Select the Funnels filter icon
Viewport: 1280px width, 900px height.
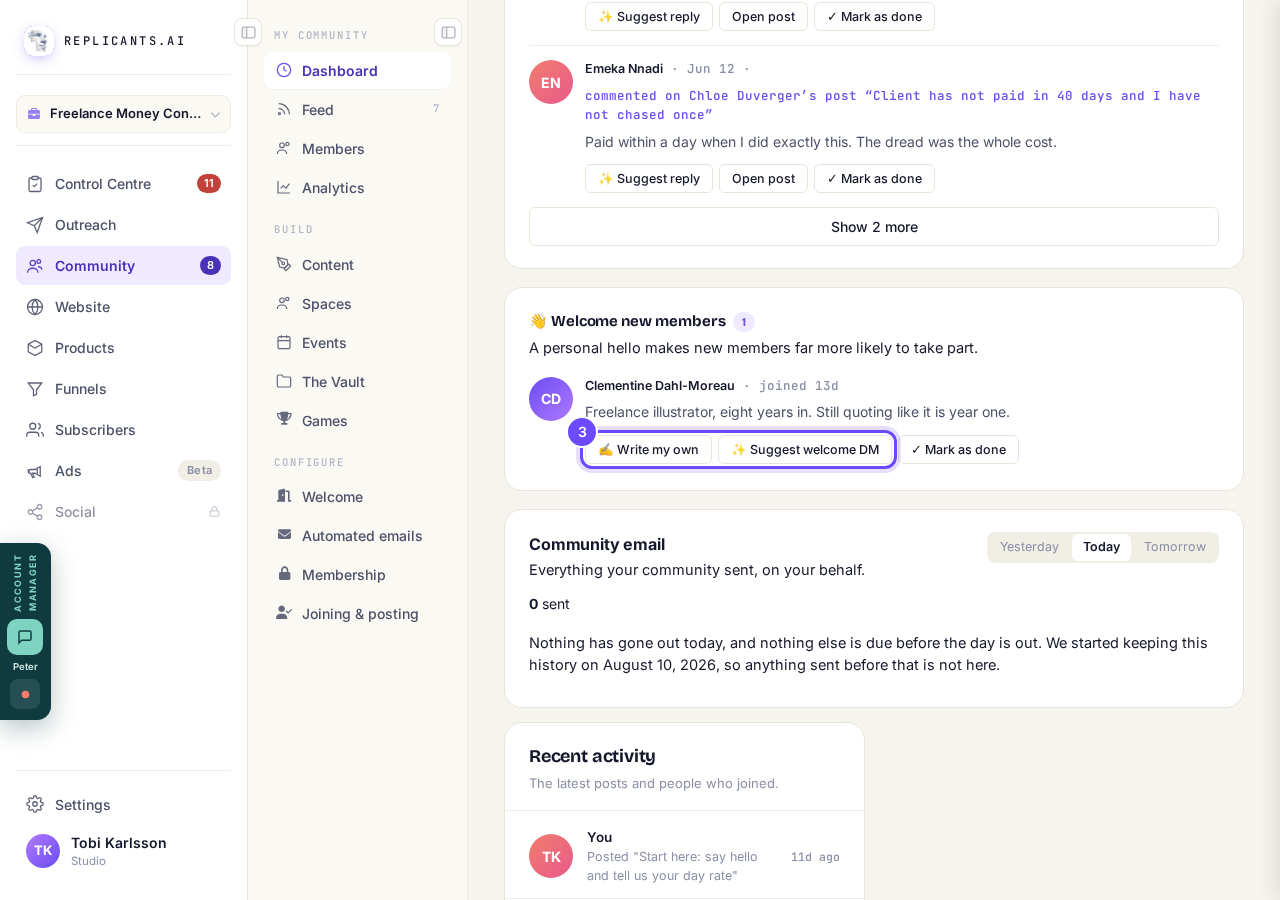point(35,389)
